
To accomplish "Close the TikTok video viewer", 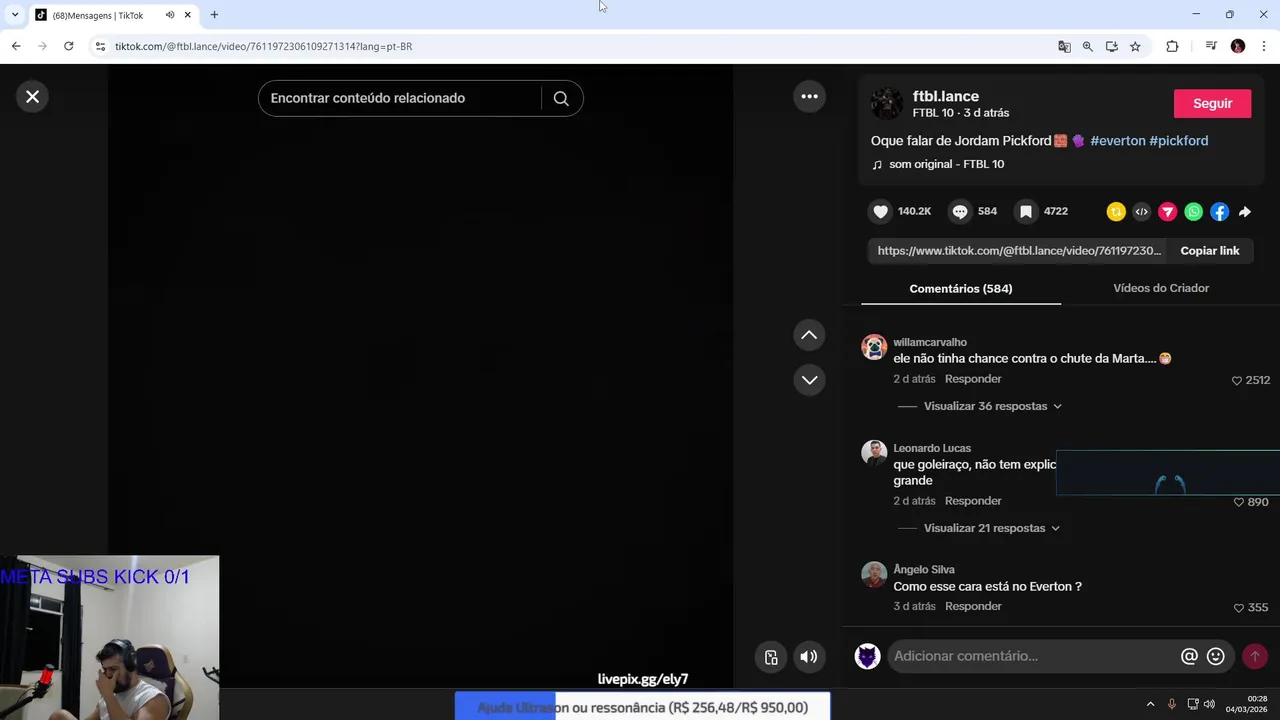I will coord(32,97).
